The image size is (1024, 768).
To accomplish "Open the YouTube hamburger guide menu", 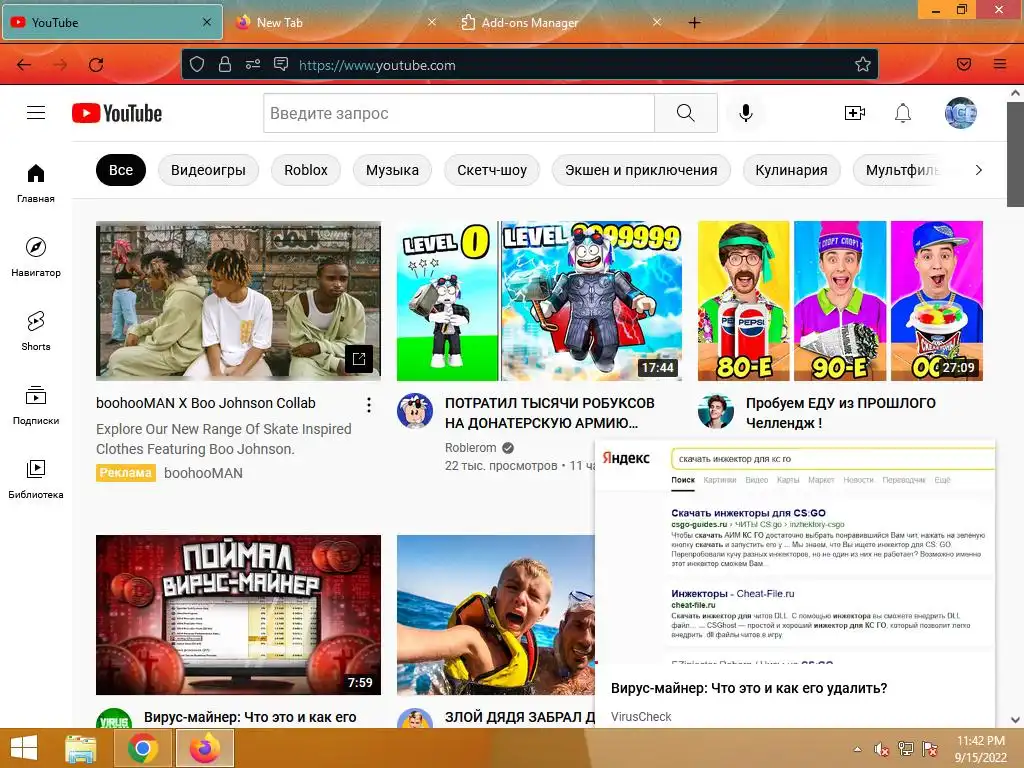I will (36, 113).
